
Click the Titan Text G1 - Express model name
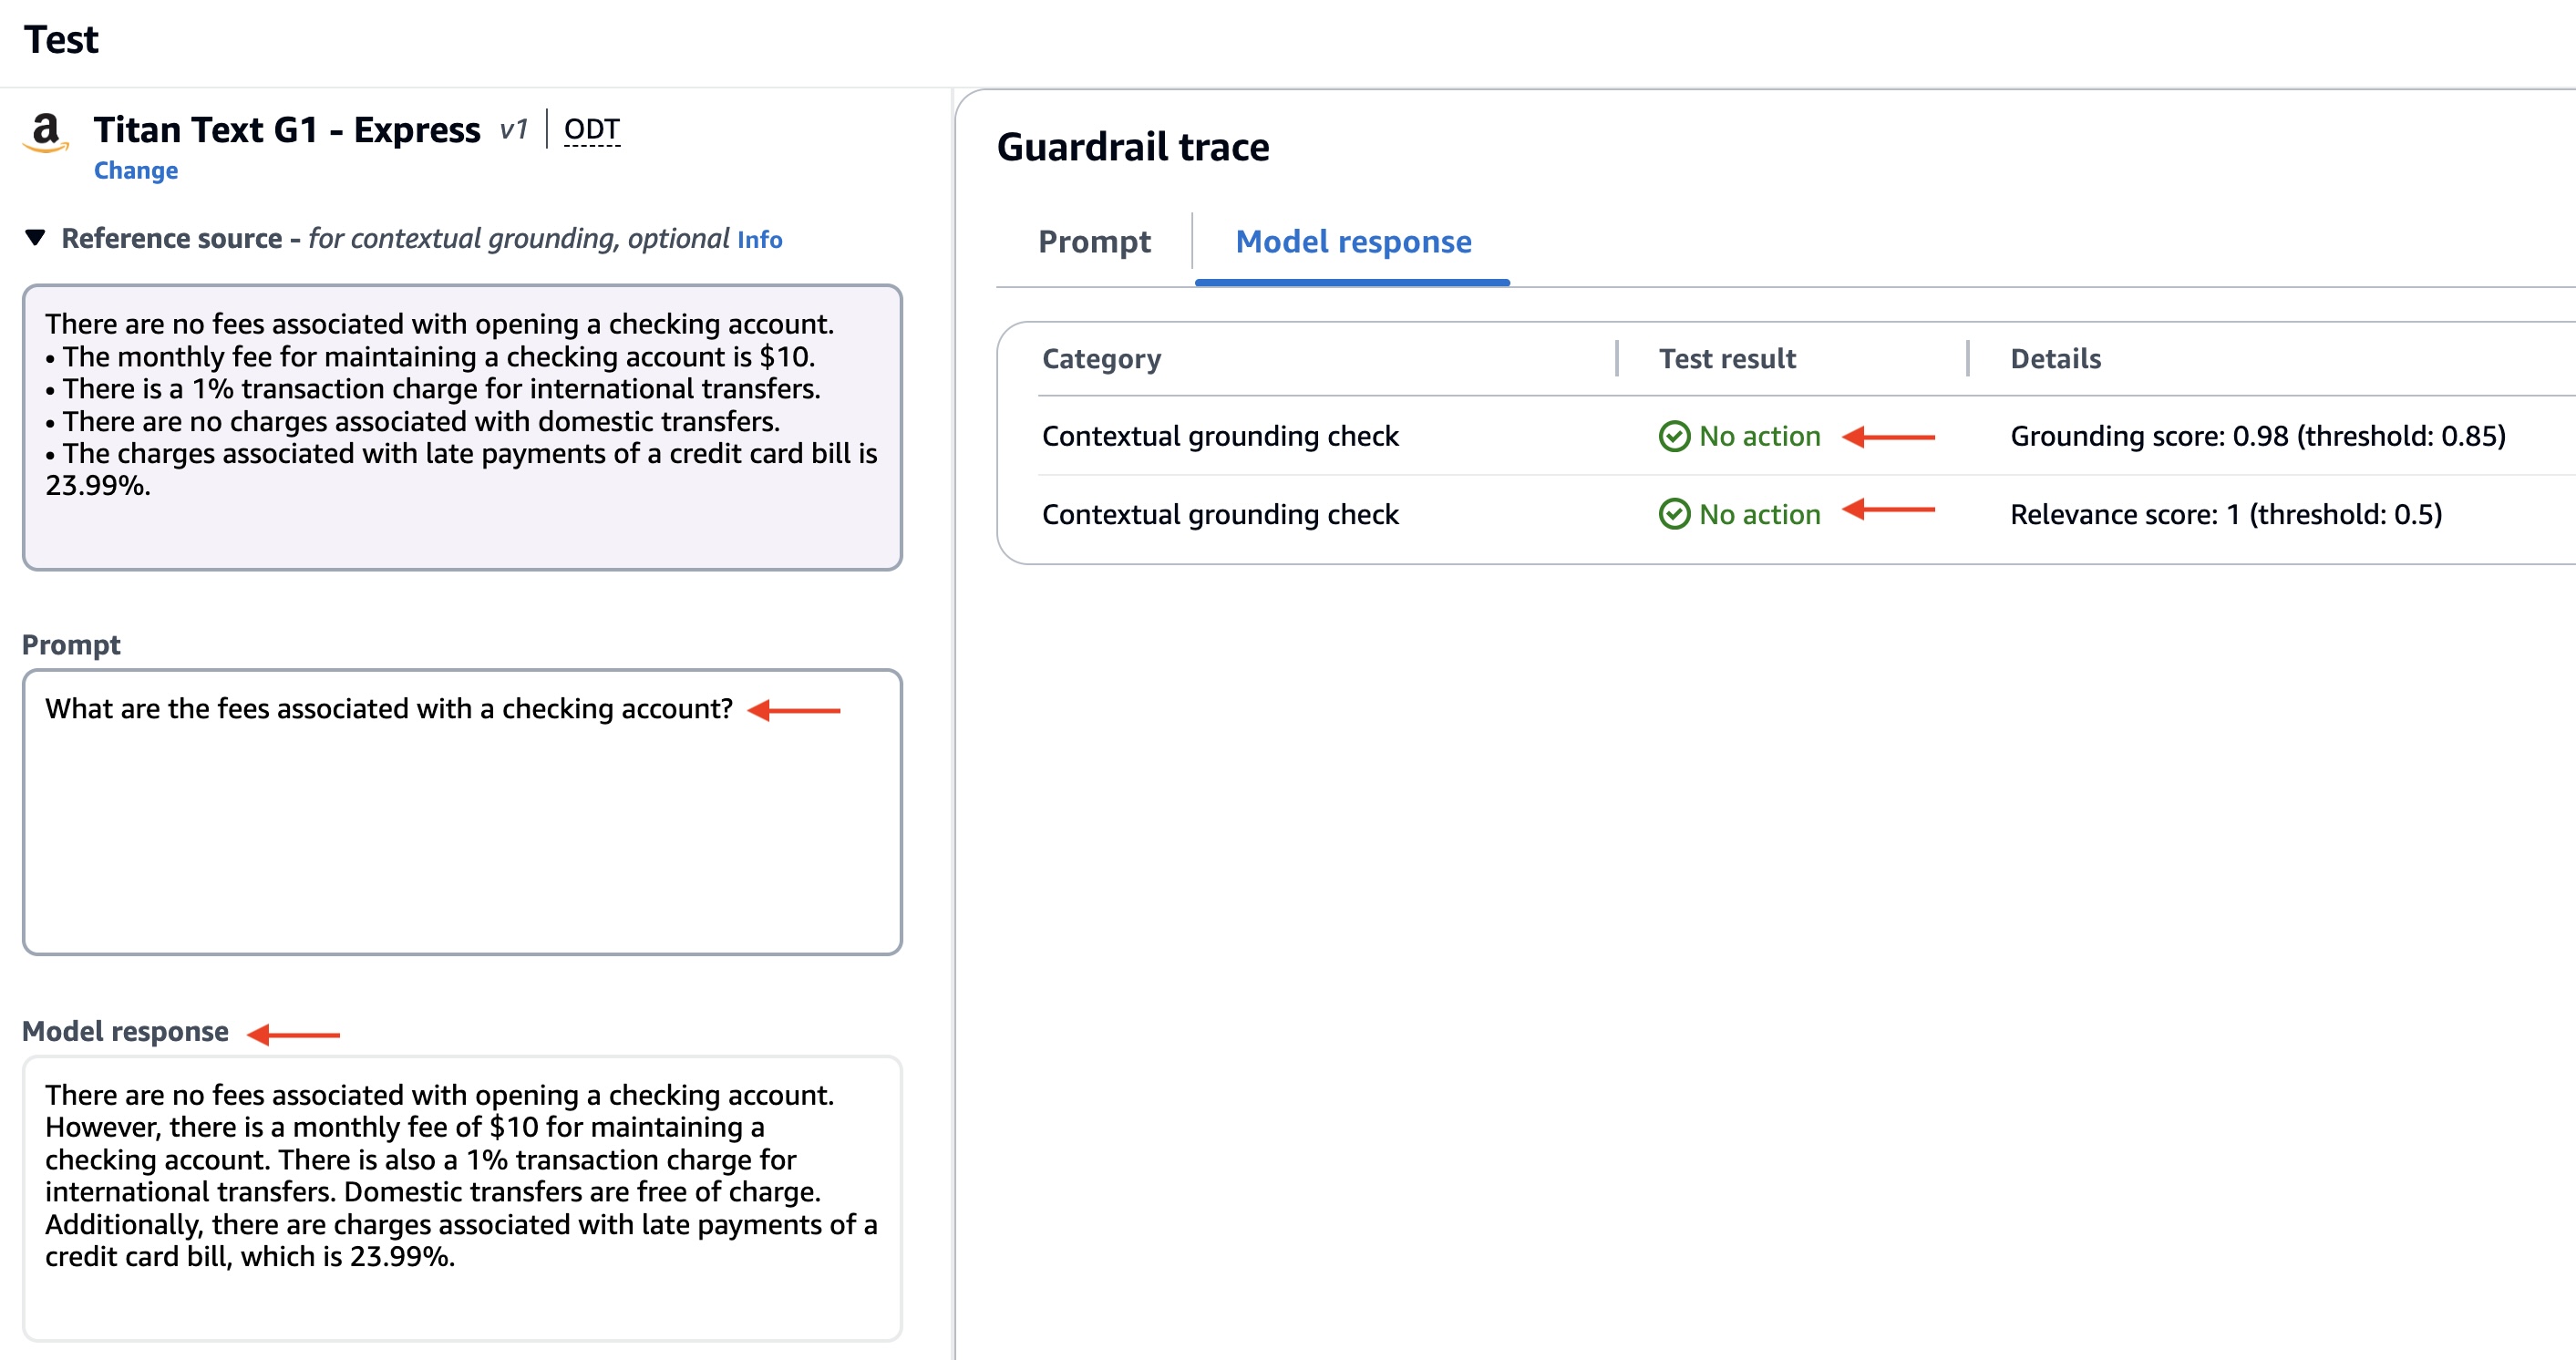[287, 130]
